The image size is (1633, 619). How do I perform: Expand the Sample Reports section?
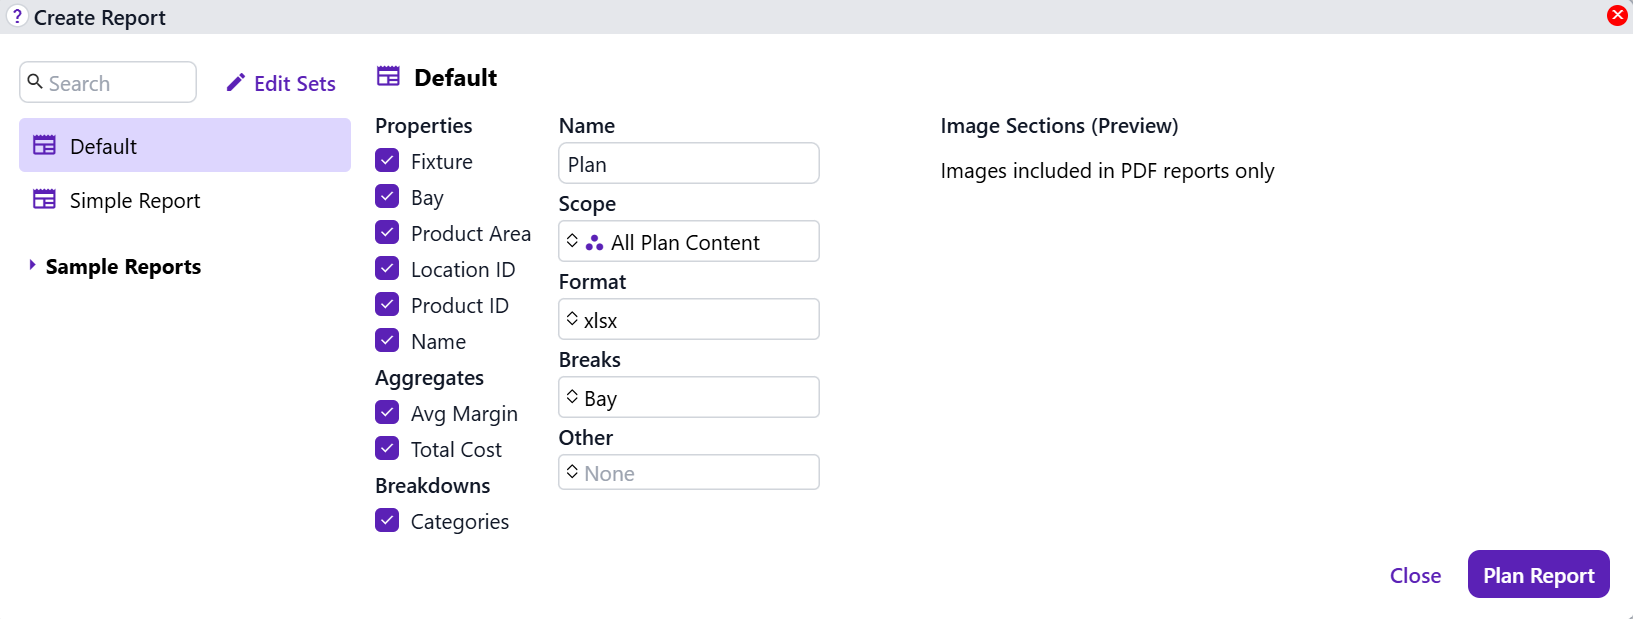[x=33, y=266]
